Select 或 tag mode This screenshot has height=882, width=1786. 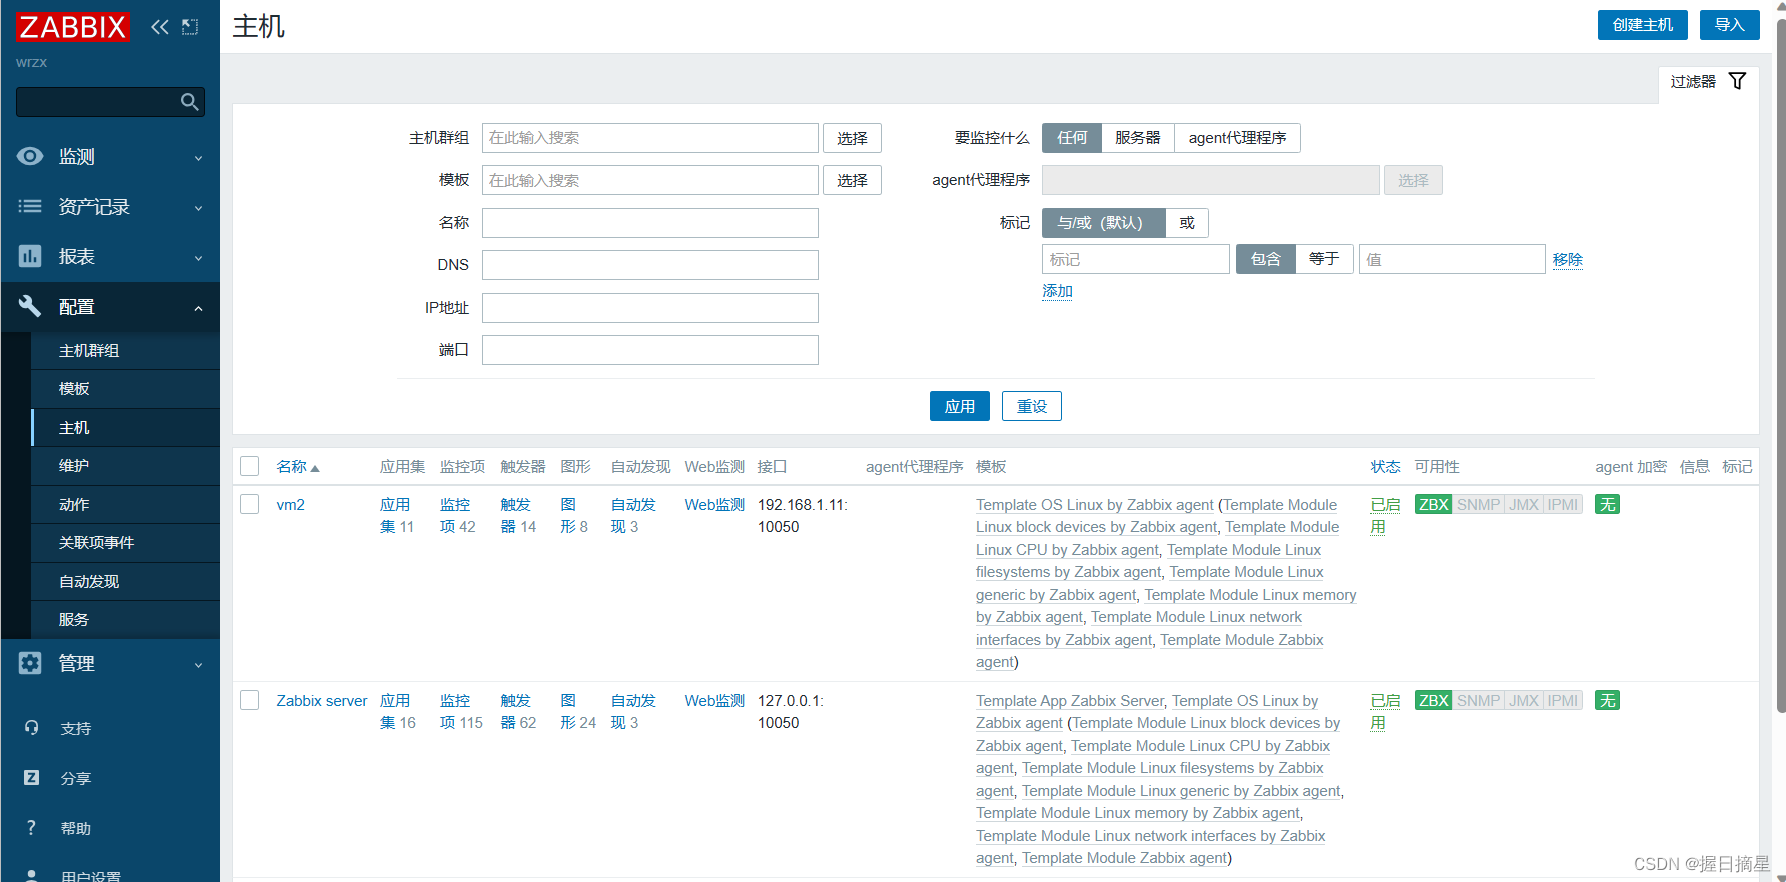pyautogui.click(x=1187, y=223)
